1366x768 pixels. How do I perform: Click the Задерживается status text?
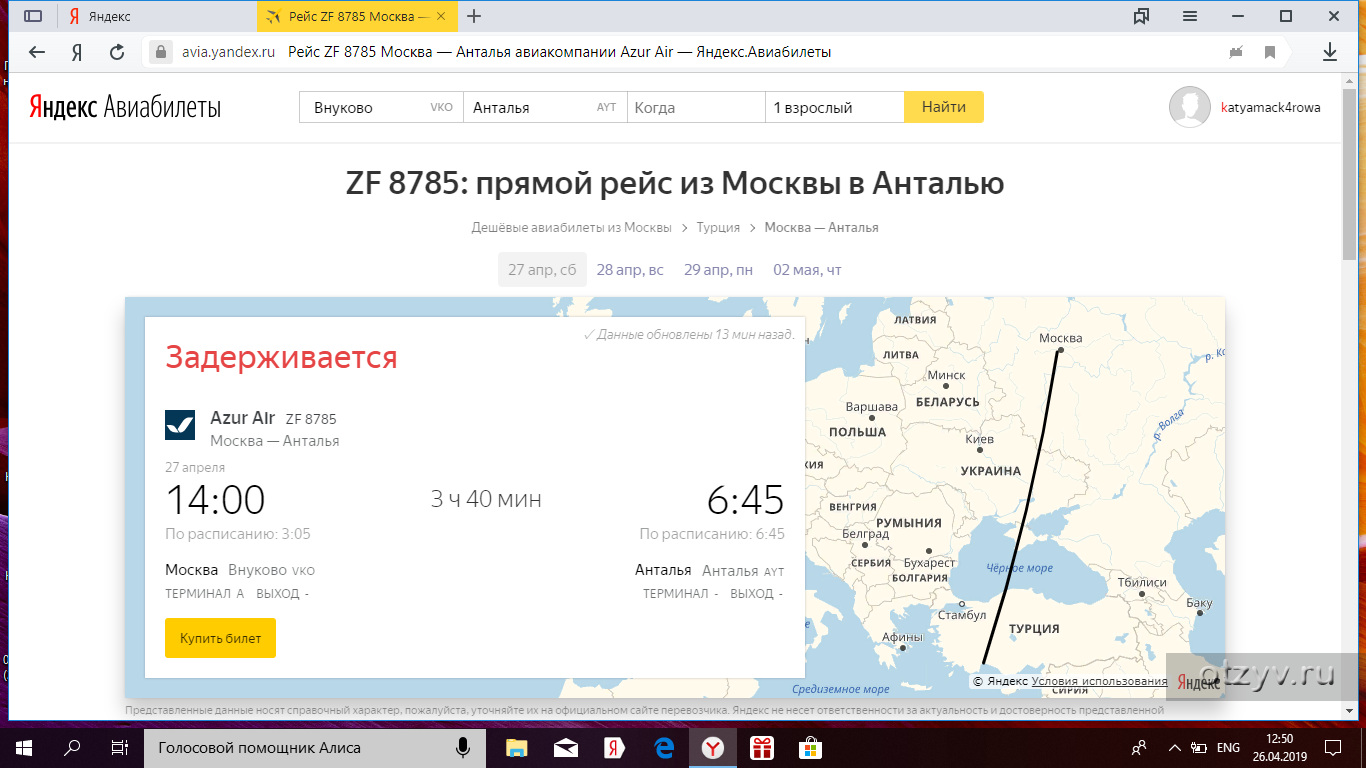[x=281, y=357]
